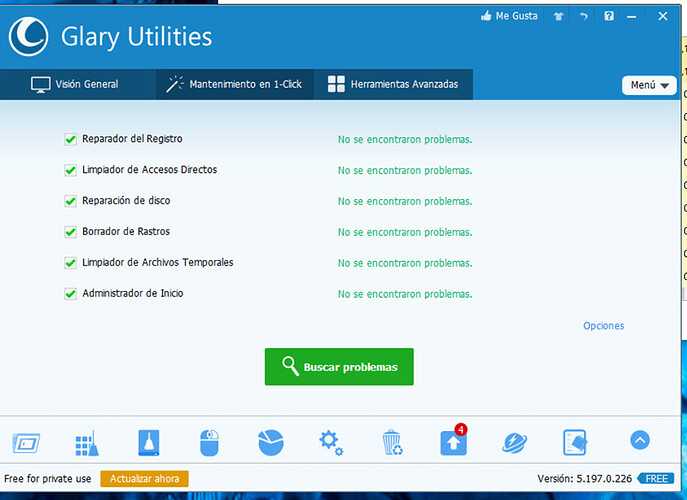687x500 pixels.
Task: Uncheck Administrador de Inicio checkbox
Action: 70,294
